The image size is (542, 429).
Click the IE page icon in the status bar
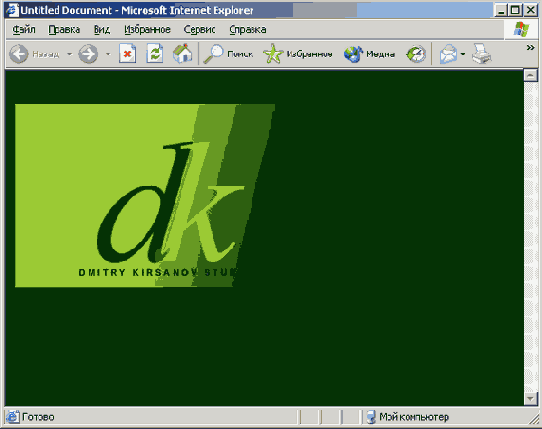[12, 417]
